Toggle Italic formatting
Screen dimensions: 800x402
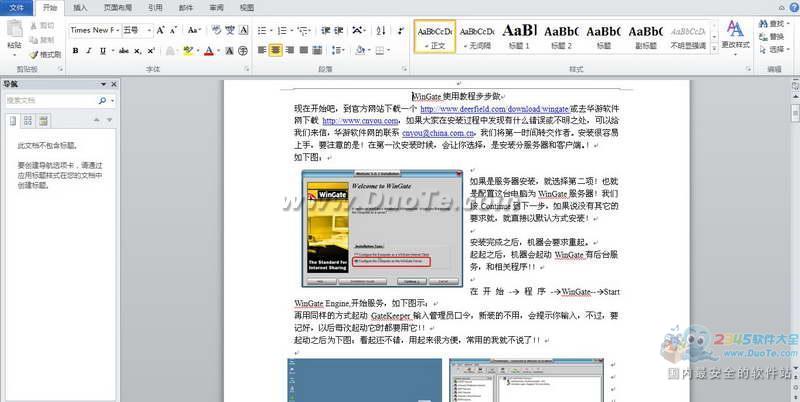point(89,51)
